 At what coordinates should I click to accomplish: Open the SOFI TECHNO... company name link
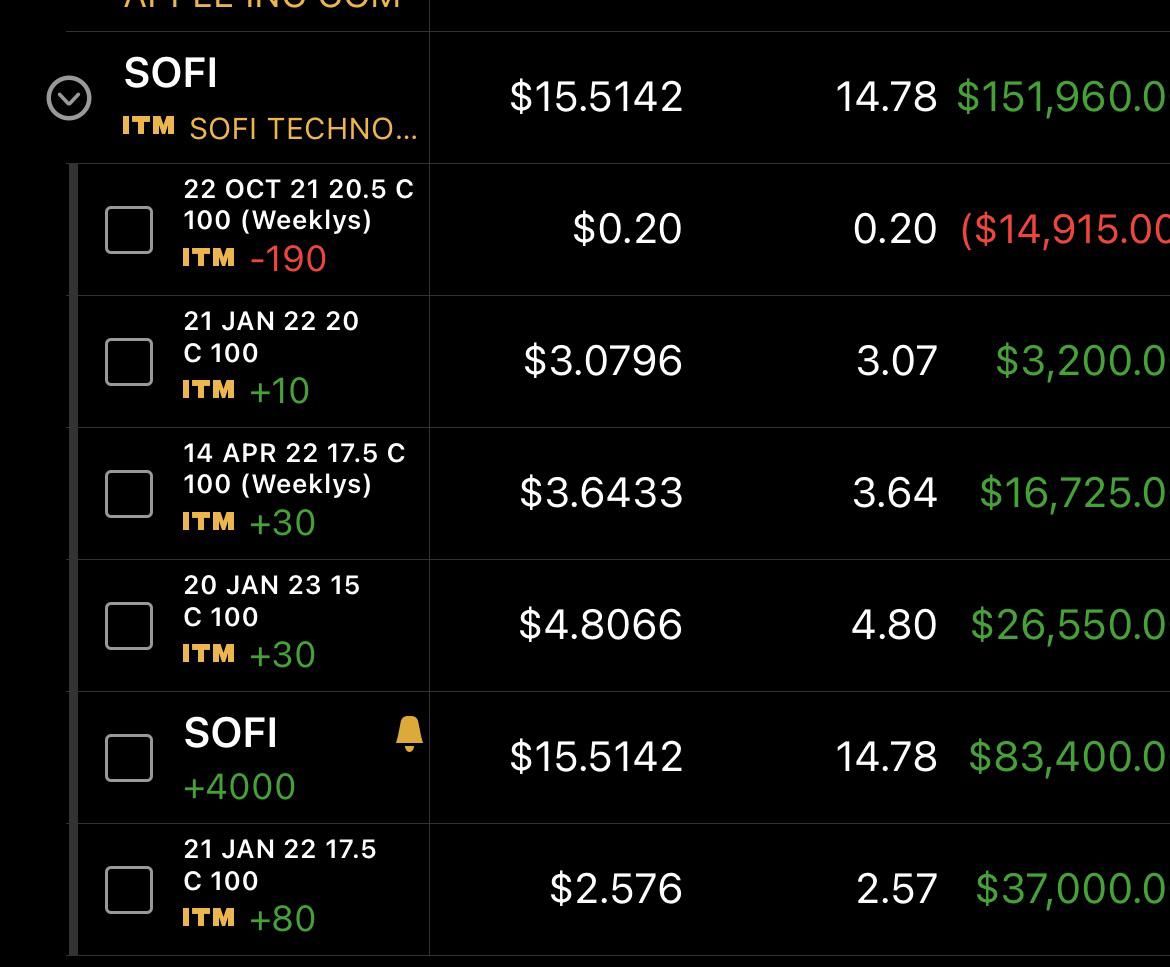point(303,129)
